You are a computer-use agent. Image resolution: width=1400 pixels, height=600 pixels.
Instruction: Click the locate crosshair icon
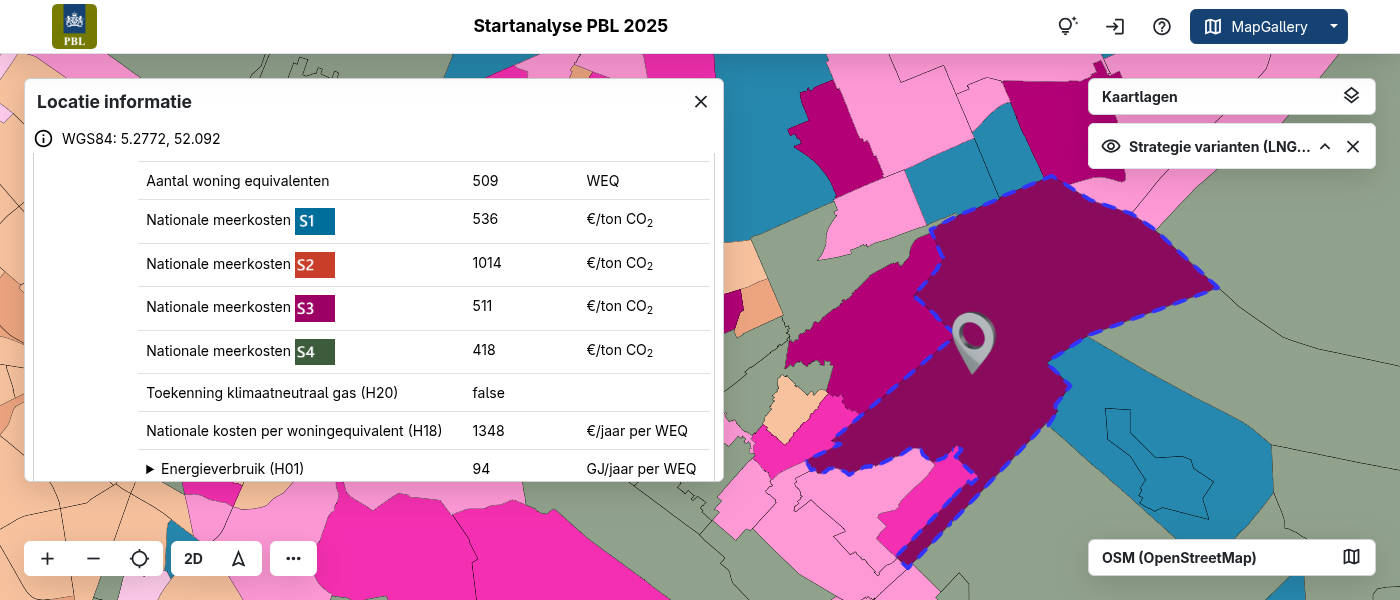tap(139, 559)
